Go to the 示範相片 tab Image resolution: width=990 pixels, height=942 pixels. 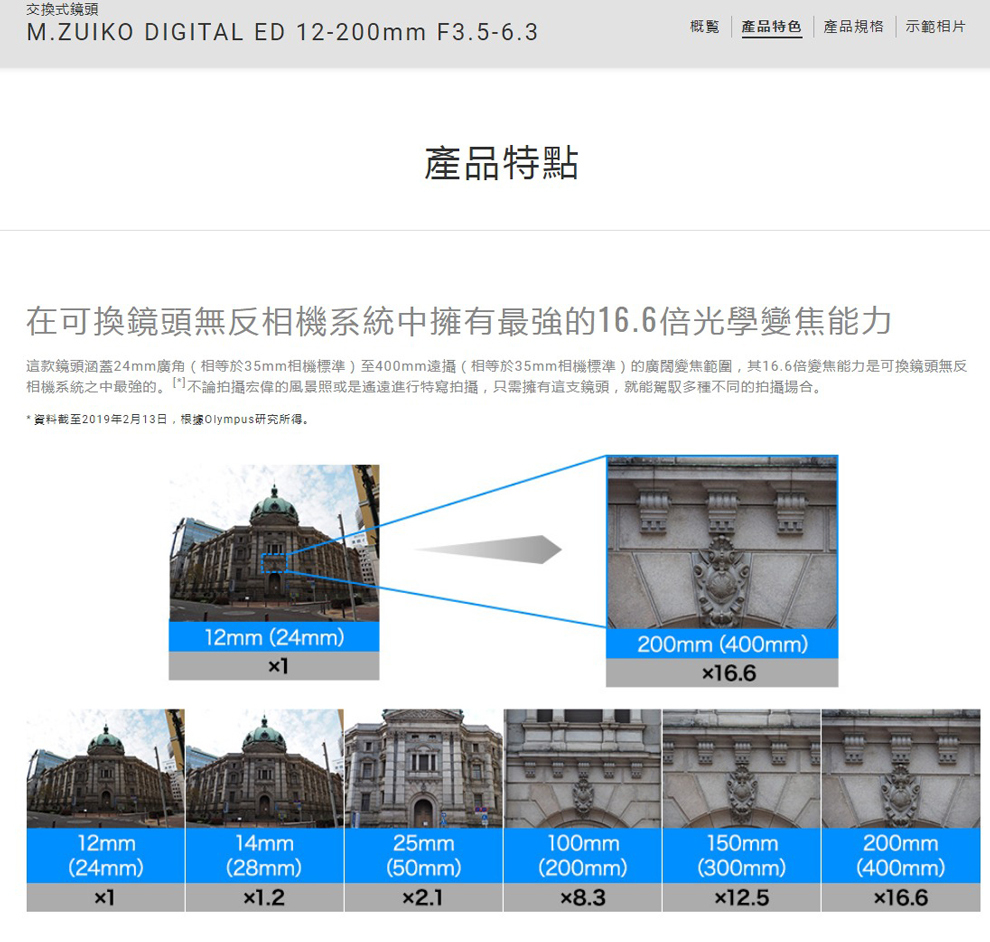point(935,27)
